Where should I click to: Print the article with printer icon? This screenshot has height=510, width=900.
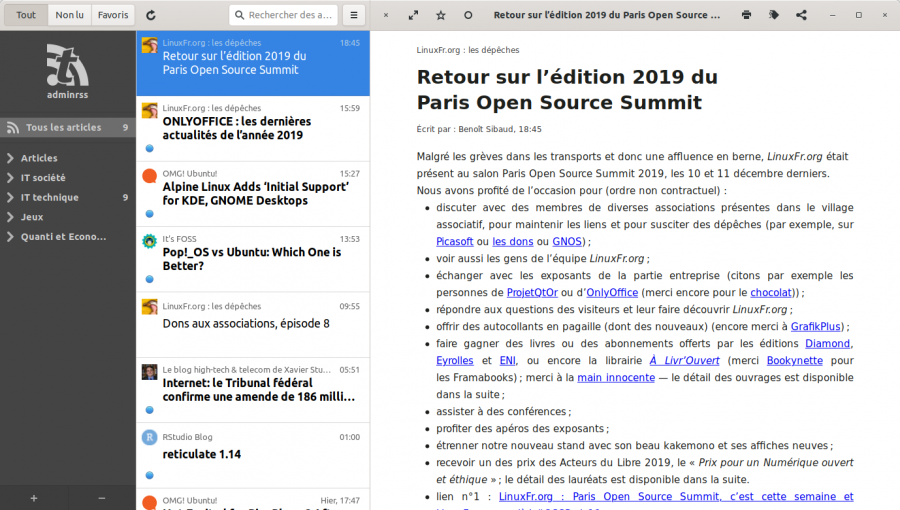tap(746, 15)
